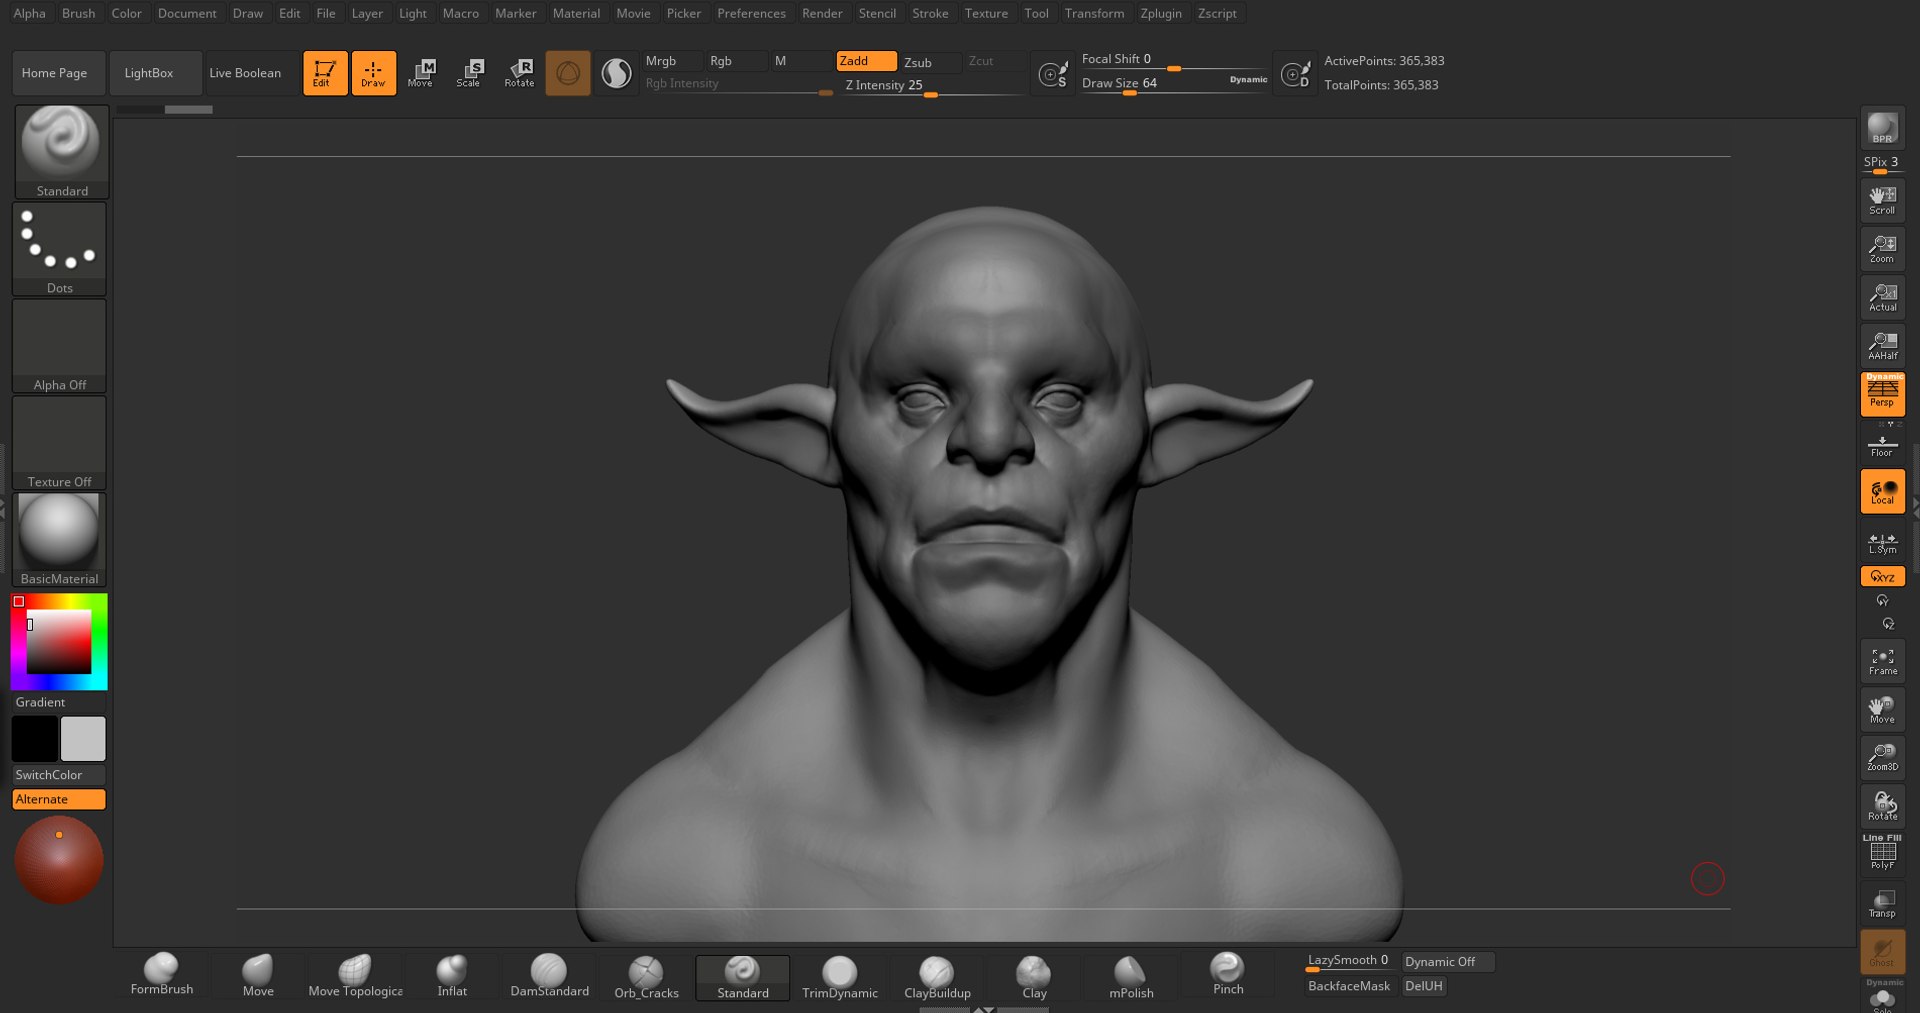Open the Tool menu
Screen dimensions: 1920x1013
pyautogui.click(x=1036, y=13)
